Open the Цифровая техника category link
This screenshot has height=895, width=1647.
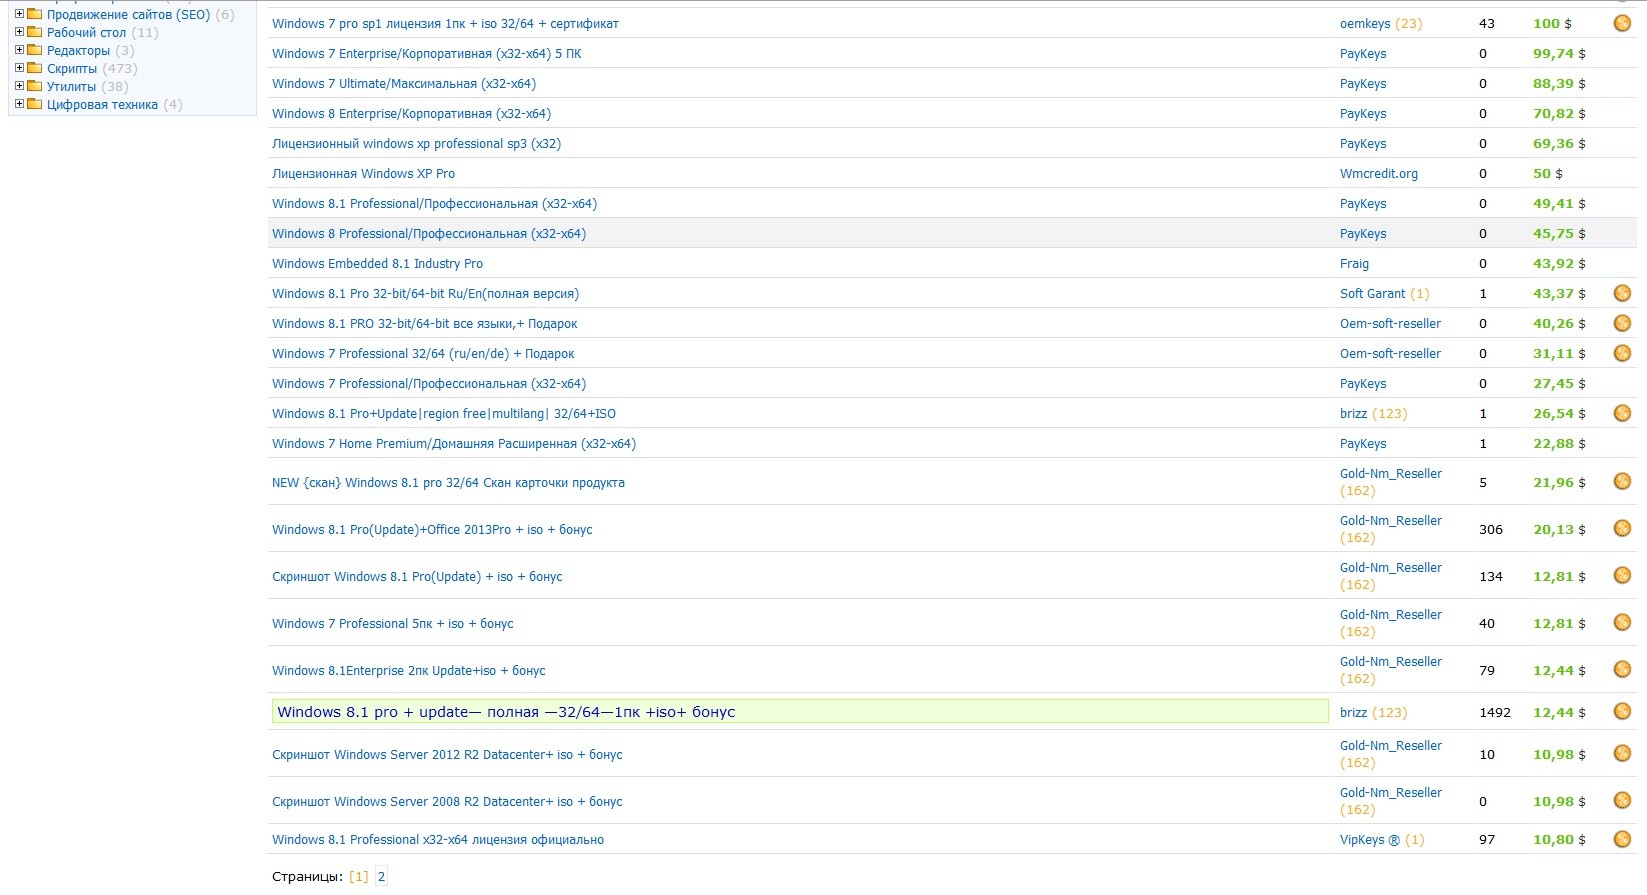click(102, 105)
